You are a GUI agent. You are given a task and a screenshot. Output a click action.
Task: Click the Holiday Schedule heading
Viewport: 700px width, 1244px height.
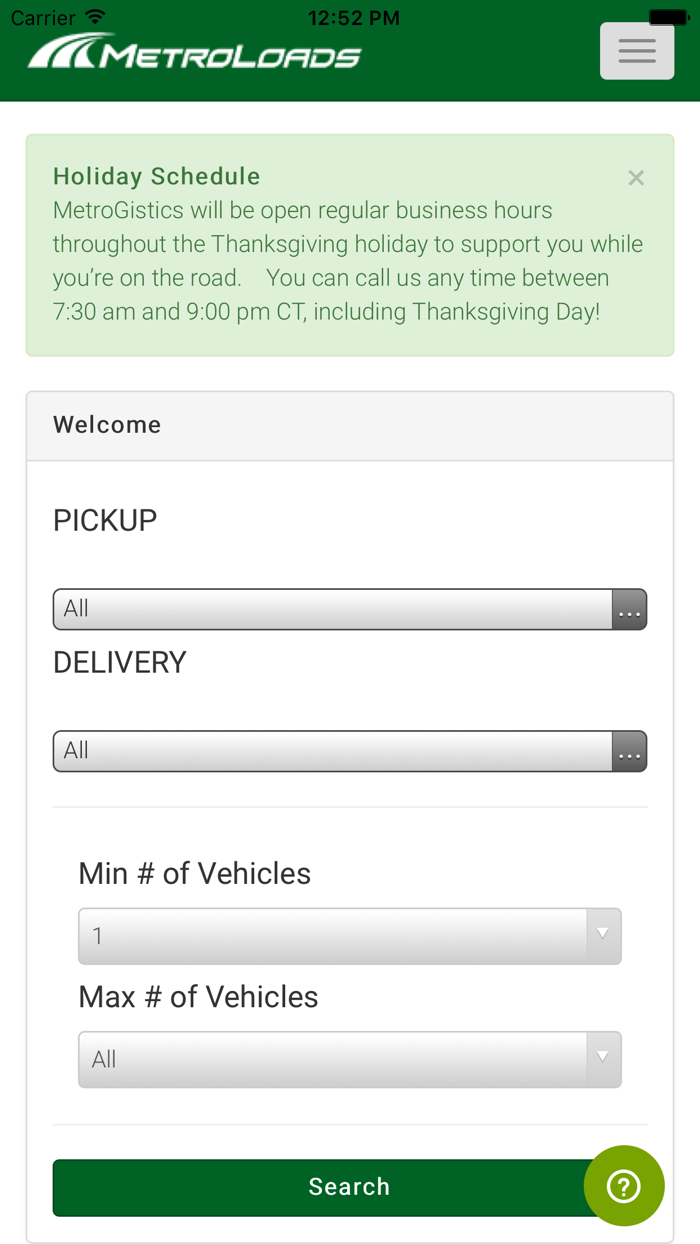click(x=156, y=176)
